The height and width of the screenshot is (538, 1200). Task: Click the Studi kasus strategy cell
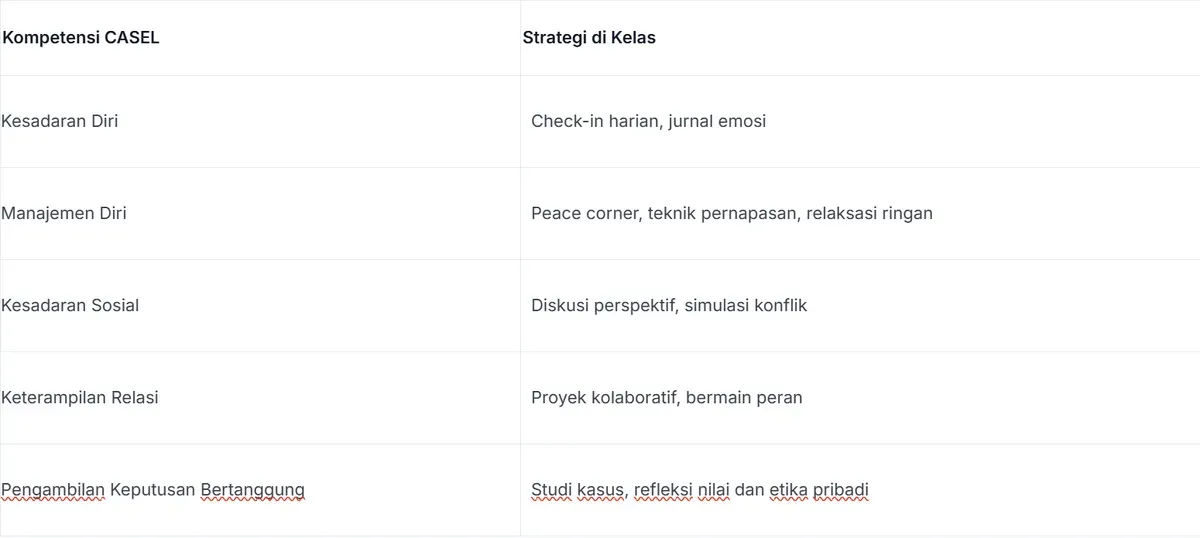click(x=860, y=489)
